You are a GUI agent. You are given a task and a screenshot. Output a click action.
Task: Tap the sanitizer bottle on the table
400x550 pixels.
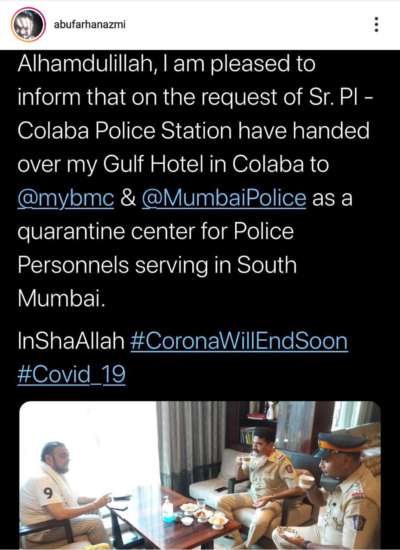[168, 510]
